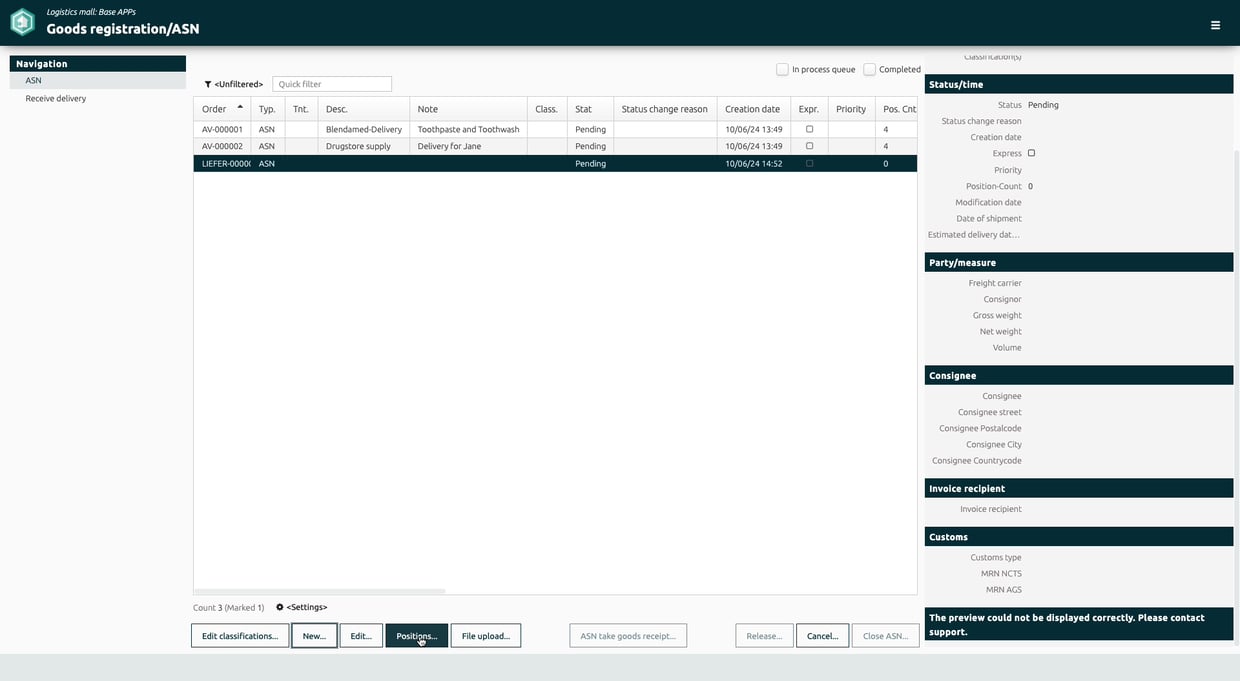Sort by the Expr. column header

809,109
